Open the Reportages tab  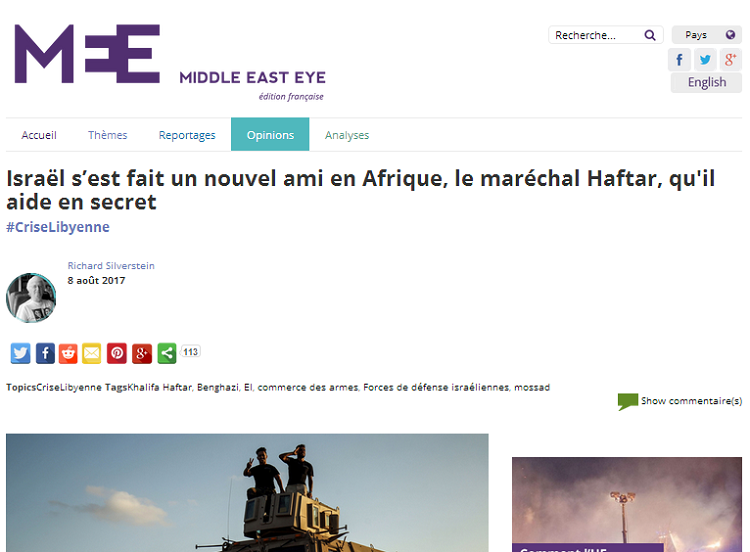pos(187,135)
